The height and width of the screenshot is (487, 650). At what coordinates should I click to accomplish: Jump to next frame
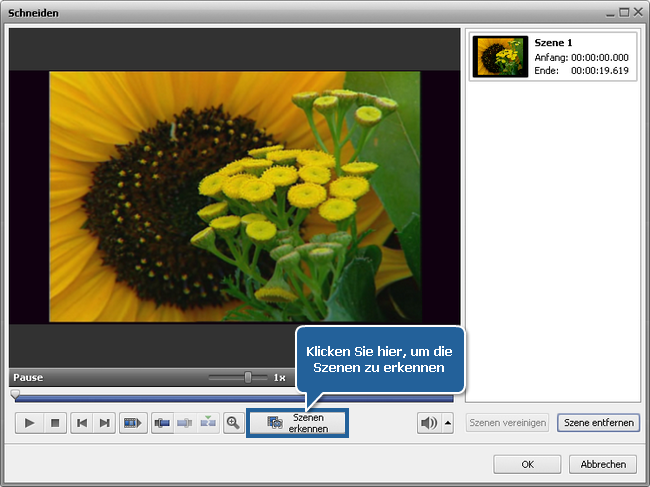click(x=104, y=423)
